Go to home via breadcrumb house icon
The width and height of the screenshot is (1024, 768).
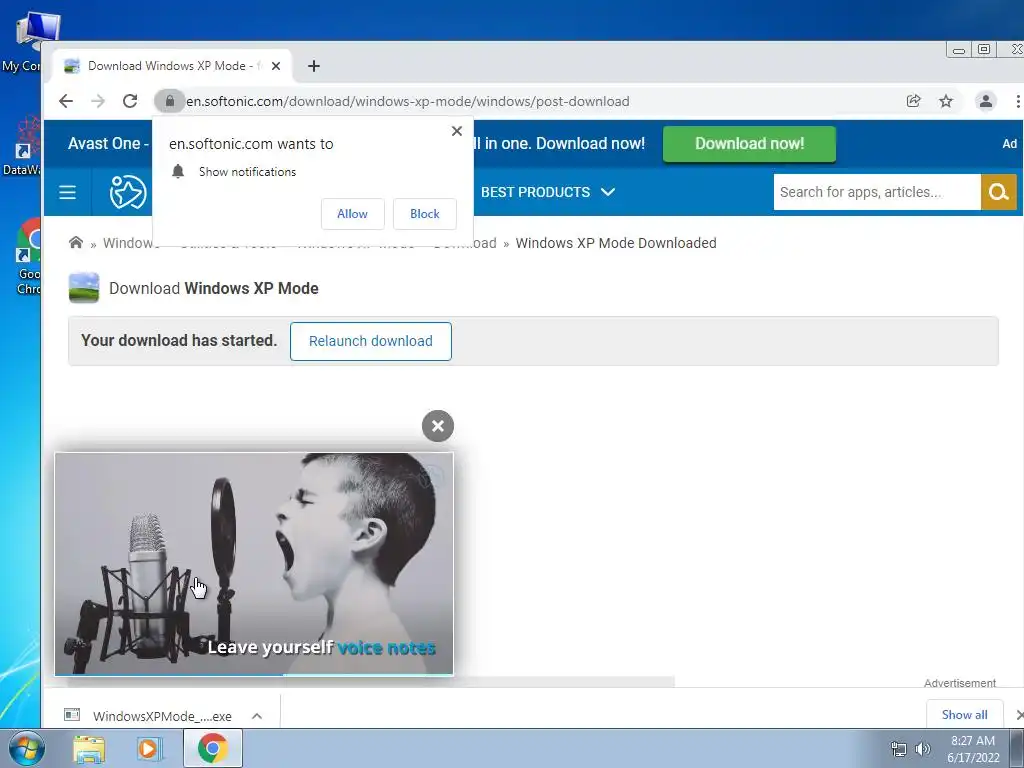(76, 242)
